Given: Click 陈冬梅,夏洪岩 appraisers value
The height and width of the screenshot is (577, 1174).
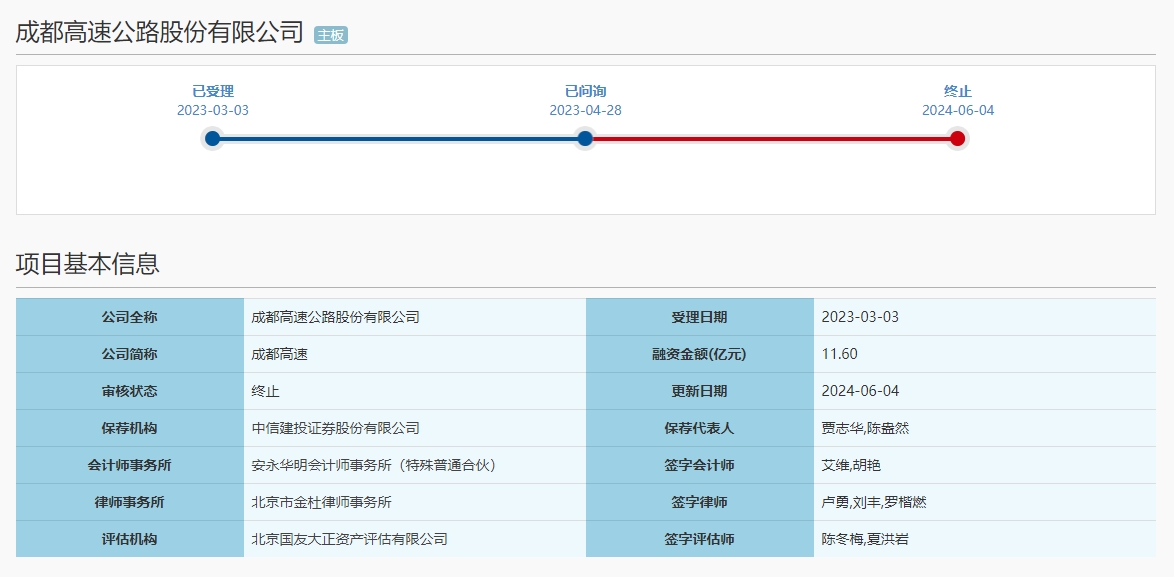Looking at the screenshot, I should point(866,539).
